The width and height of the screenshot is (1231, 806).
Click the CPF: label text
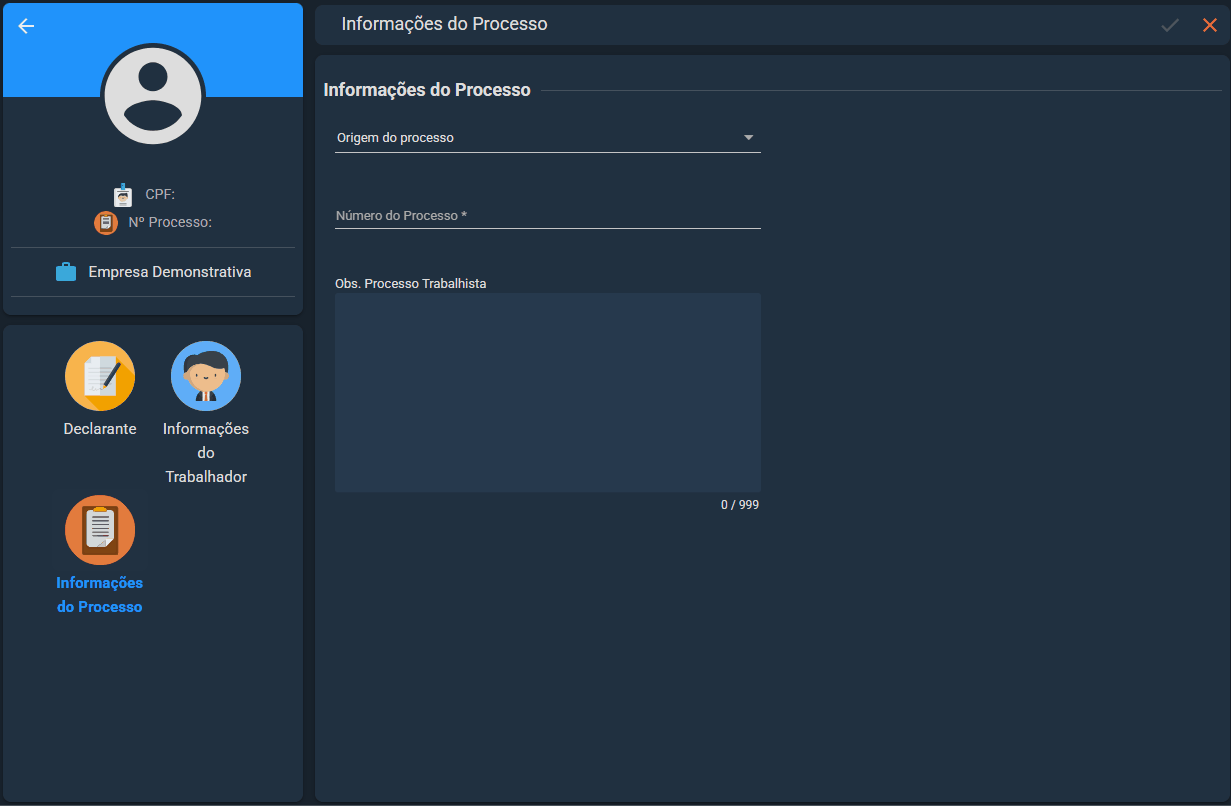pyautogui.click(x=160, y=195)
